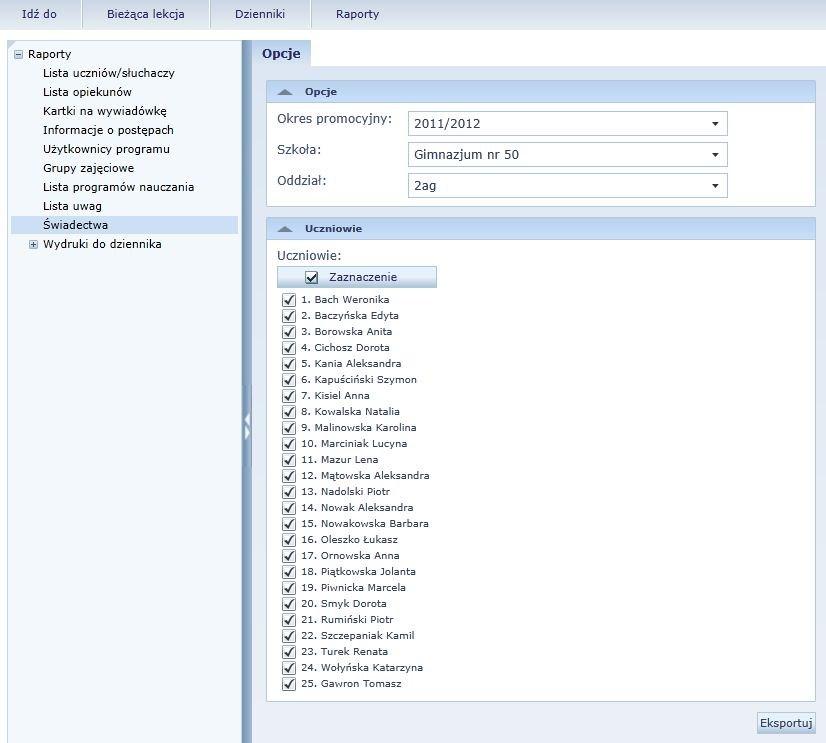Viewport: 826px width, 743px height.
Task: Uncheck student 17. Ornowska Anna
Action: tap(289, 556)
